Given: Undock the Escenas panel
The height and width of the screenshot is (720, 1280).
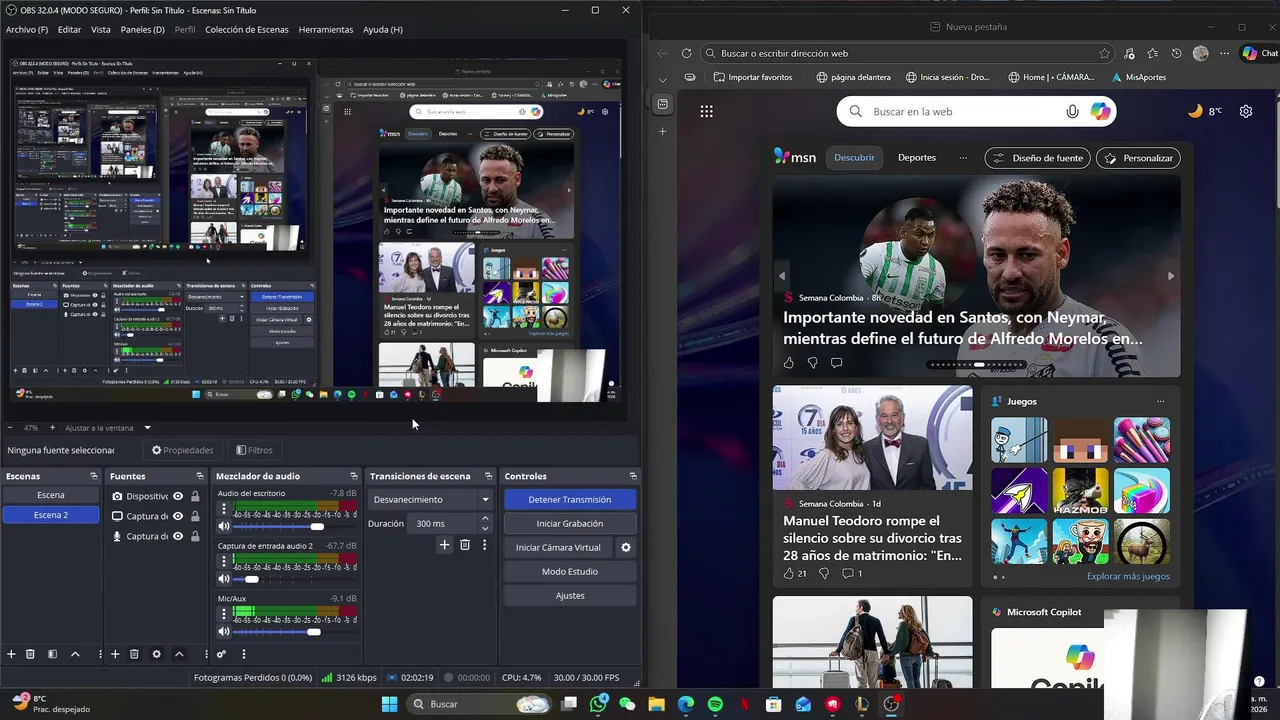Looking at the screenshot, I should coord(94,476).
